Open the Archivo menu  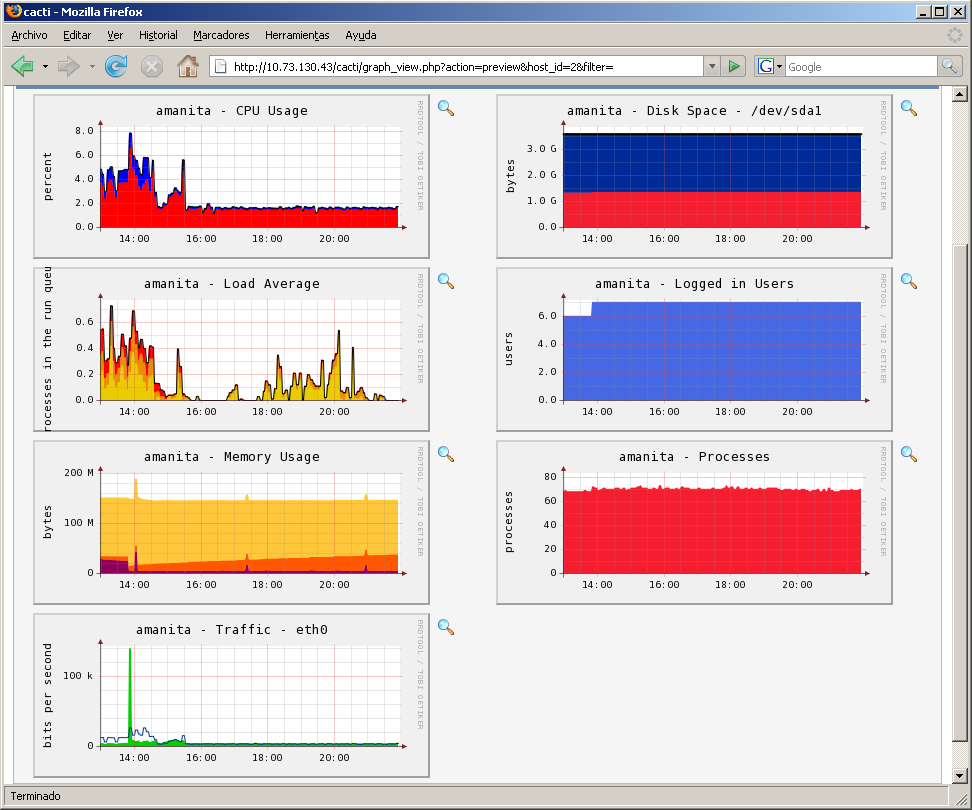pyautogui.click(x=29, y=35)
